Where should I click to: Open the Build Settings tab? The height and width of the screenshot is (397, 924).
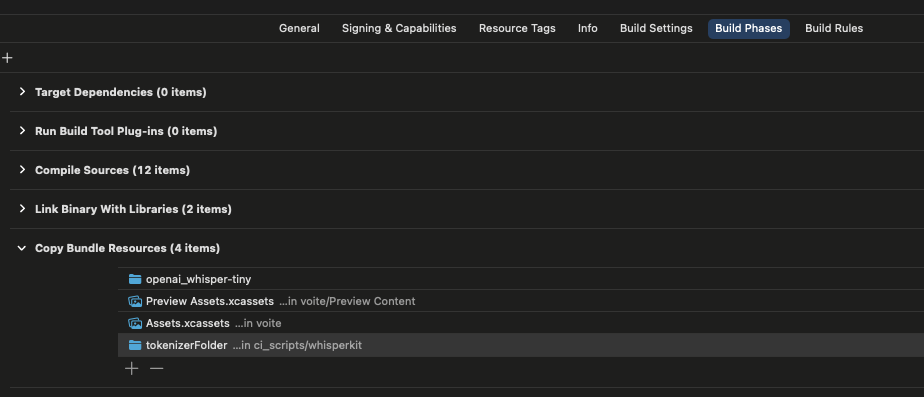click(x=656, y=28)
